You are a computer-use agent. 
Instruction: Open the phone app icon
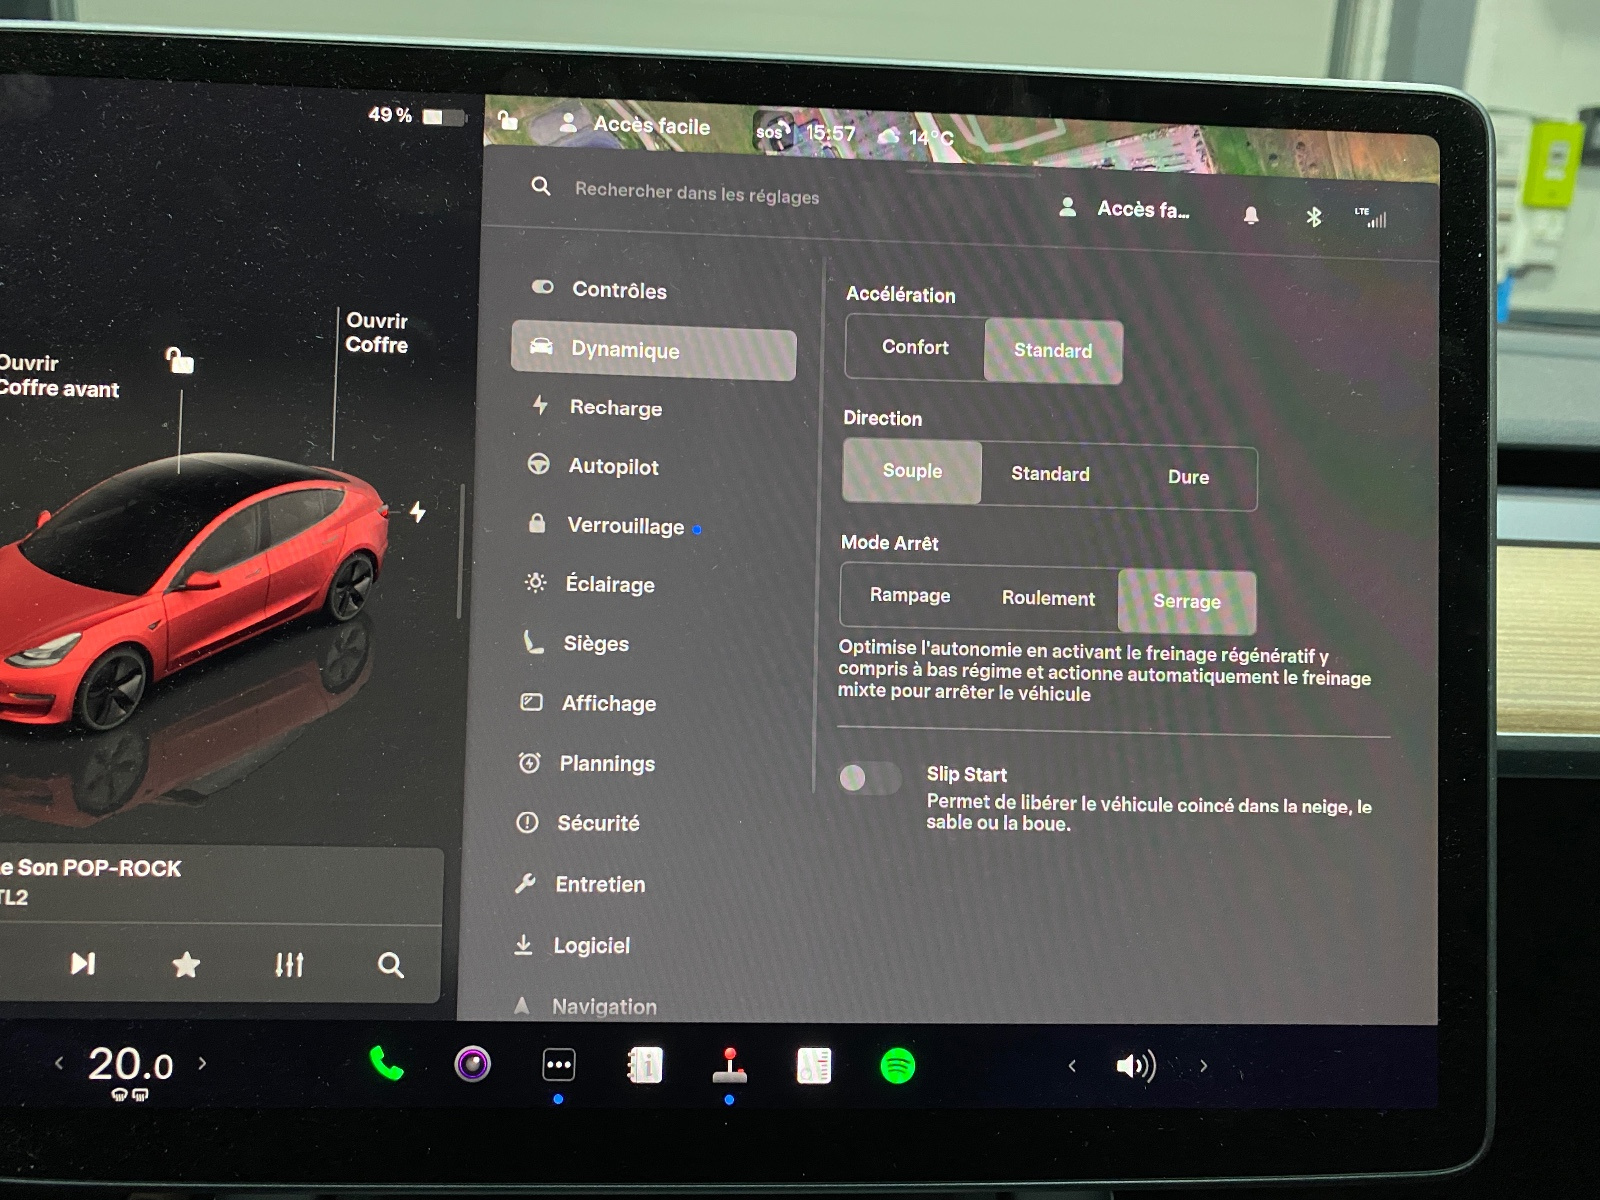[386, 1064]
